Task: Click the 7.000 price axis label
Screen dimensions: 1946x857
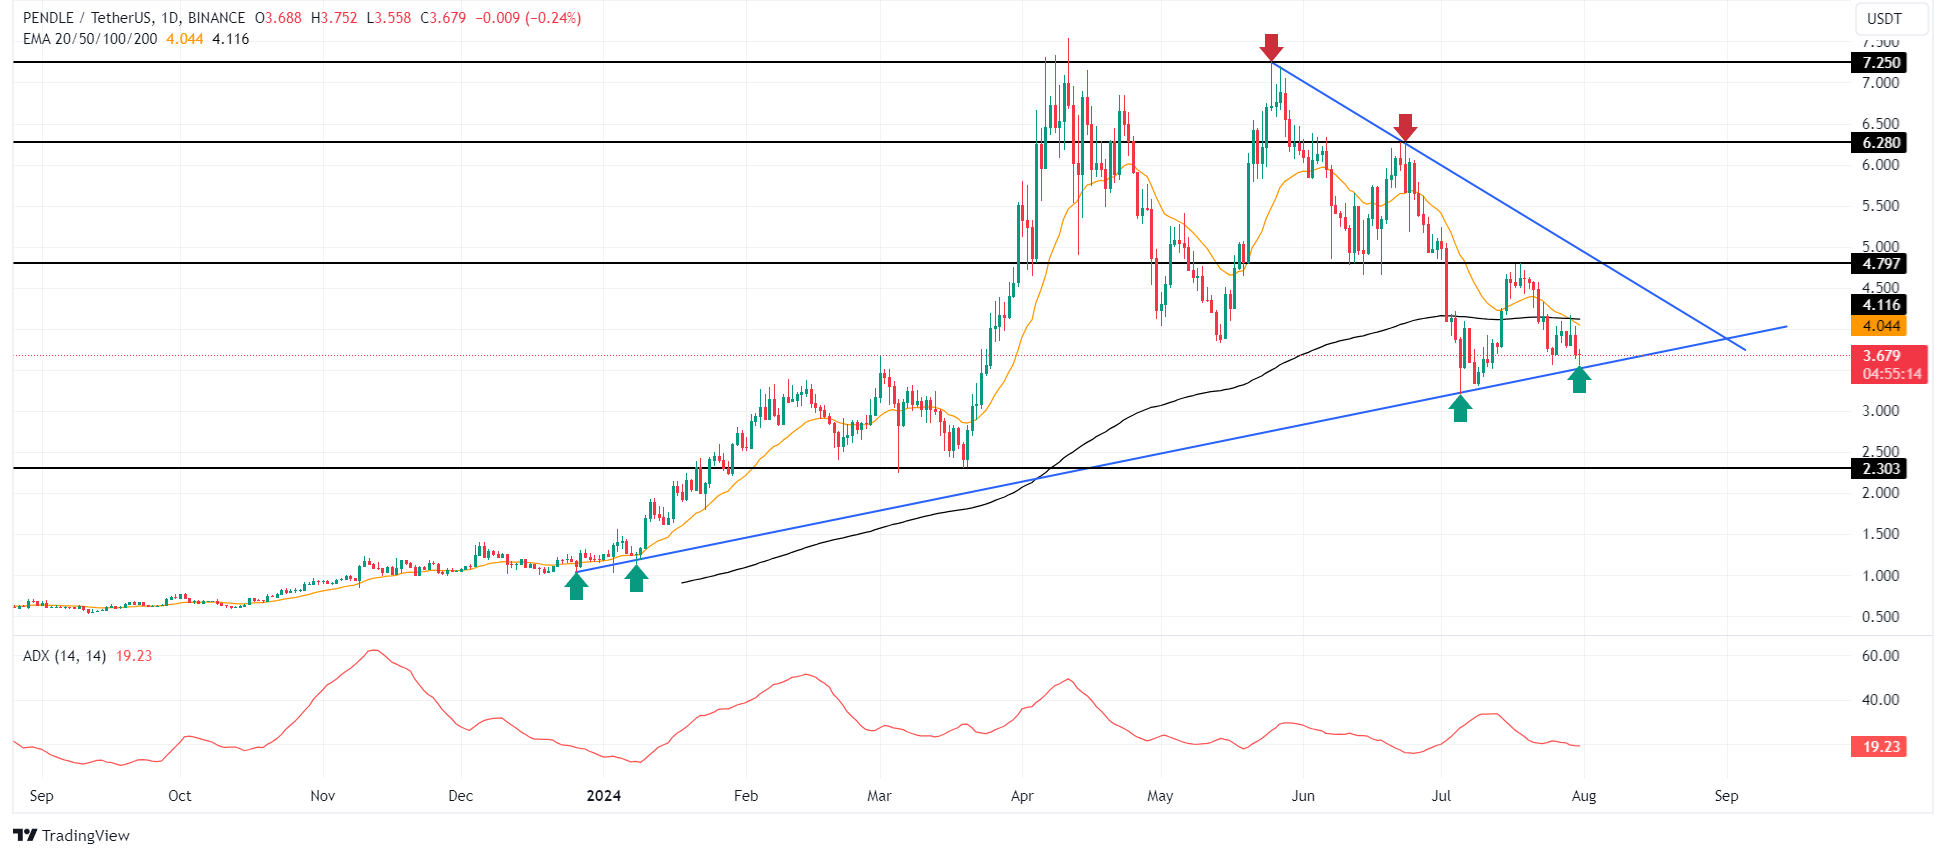Action: [1881, 83]
